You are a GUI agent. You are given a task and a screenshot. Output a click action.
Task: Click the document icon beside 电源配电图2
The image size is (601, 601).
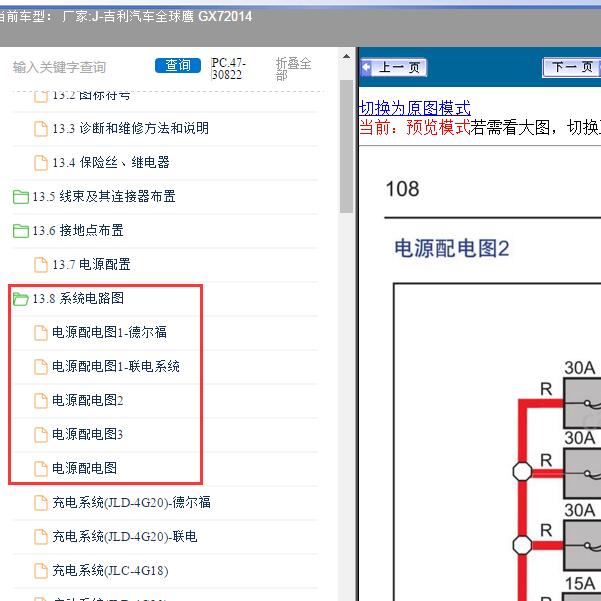coord(41,401)
